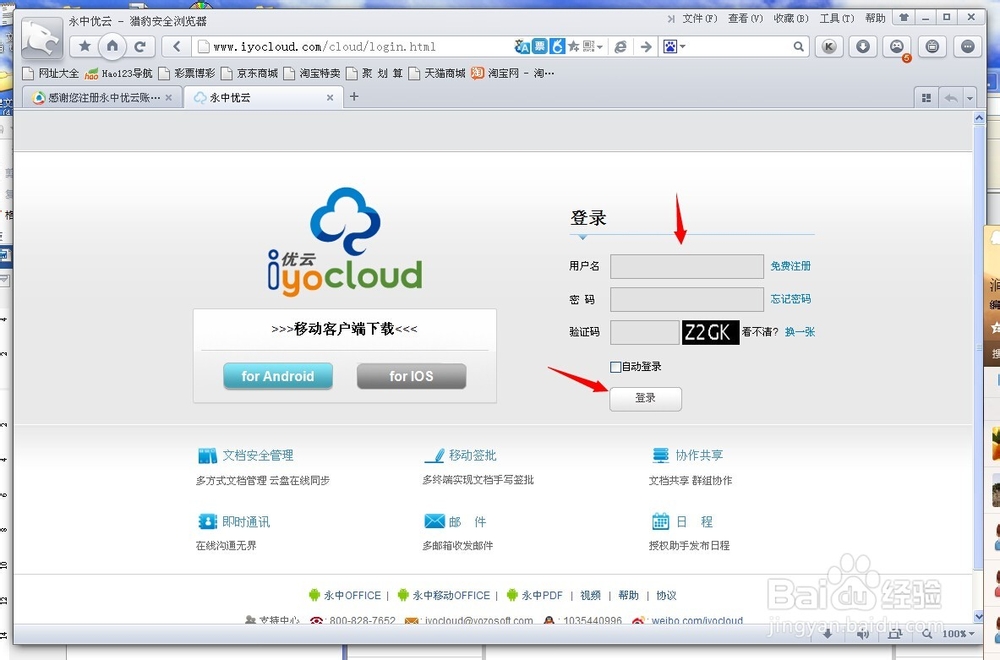Expand the closed tabs dropdown arrow
The width and height of the screenshot is (1000, 660).
click(969, 98)
